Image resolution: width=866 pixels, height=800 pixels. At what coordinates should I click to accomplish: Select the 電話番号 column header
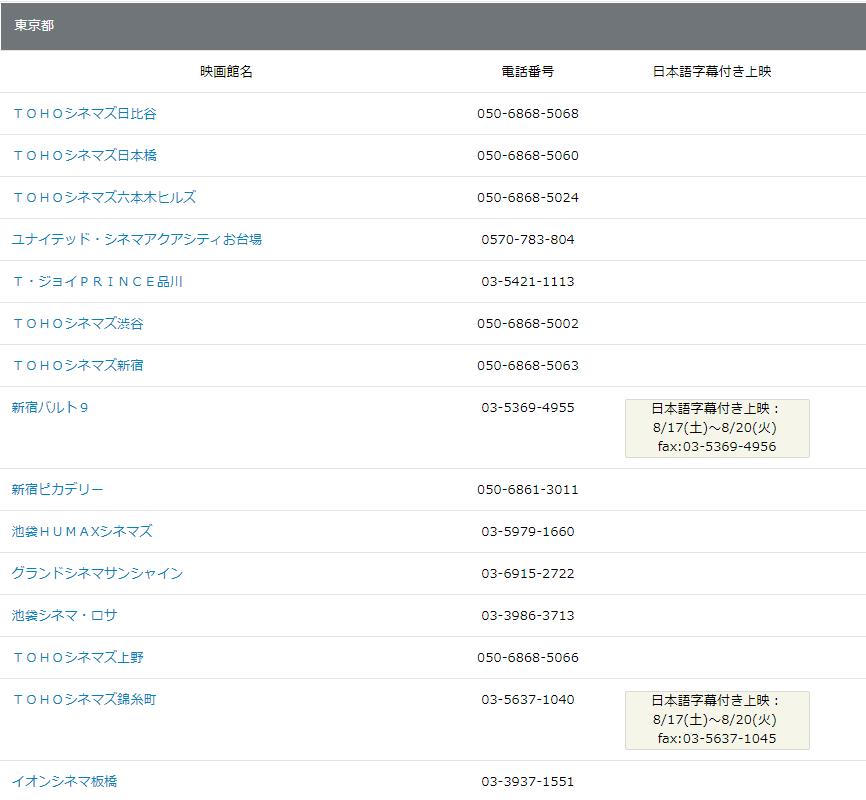click(527, 71)
